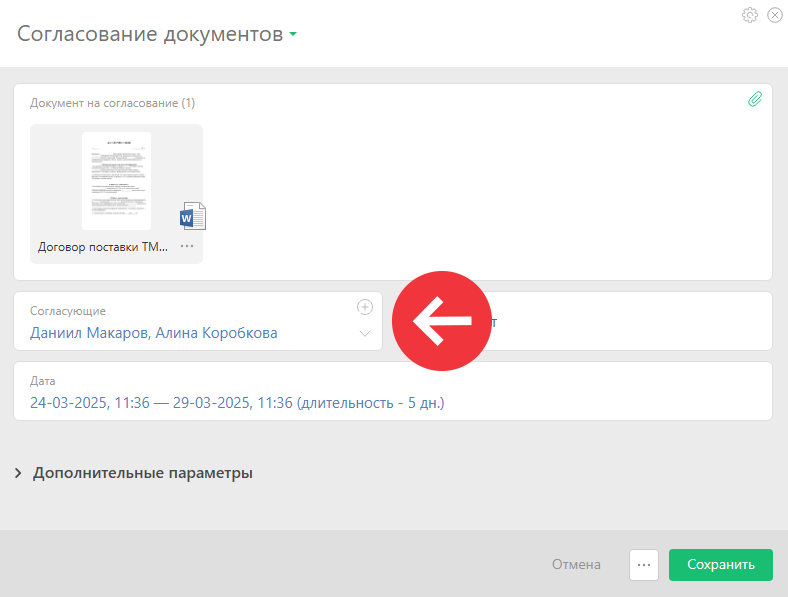Viewport: 788px width, 597px height.
Task: Expand the Согласующие dropdown chevron
Action: (x=365, y=334)
